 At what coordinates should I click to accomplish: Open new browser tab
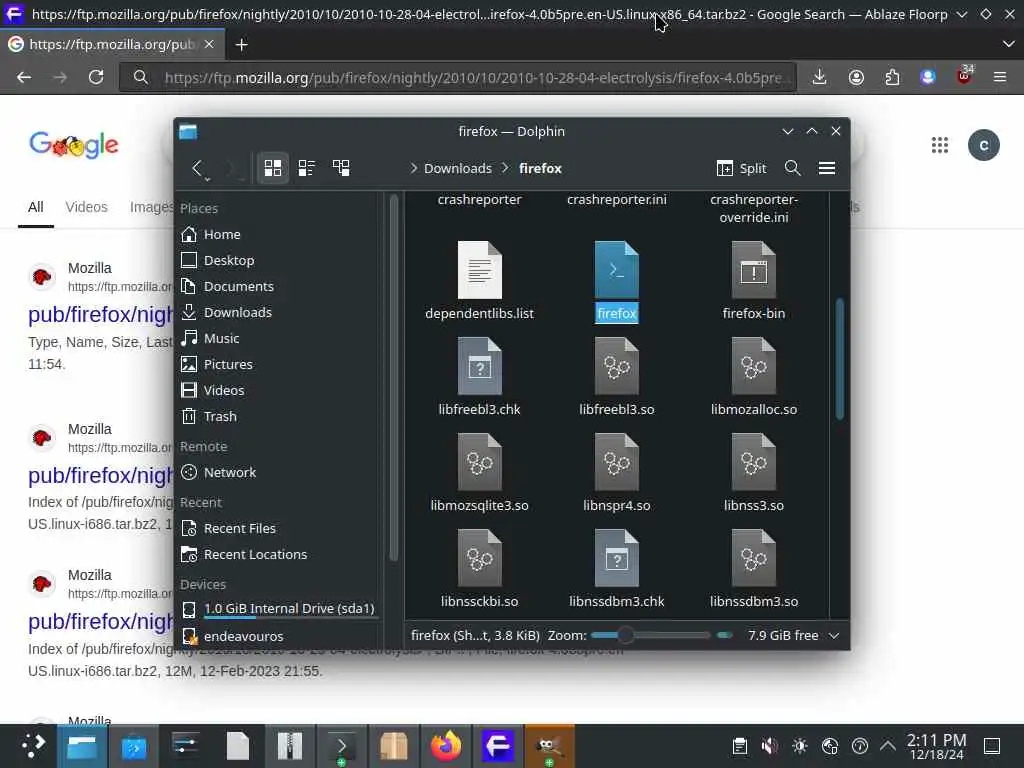click(x=242, y=44)
